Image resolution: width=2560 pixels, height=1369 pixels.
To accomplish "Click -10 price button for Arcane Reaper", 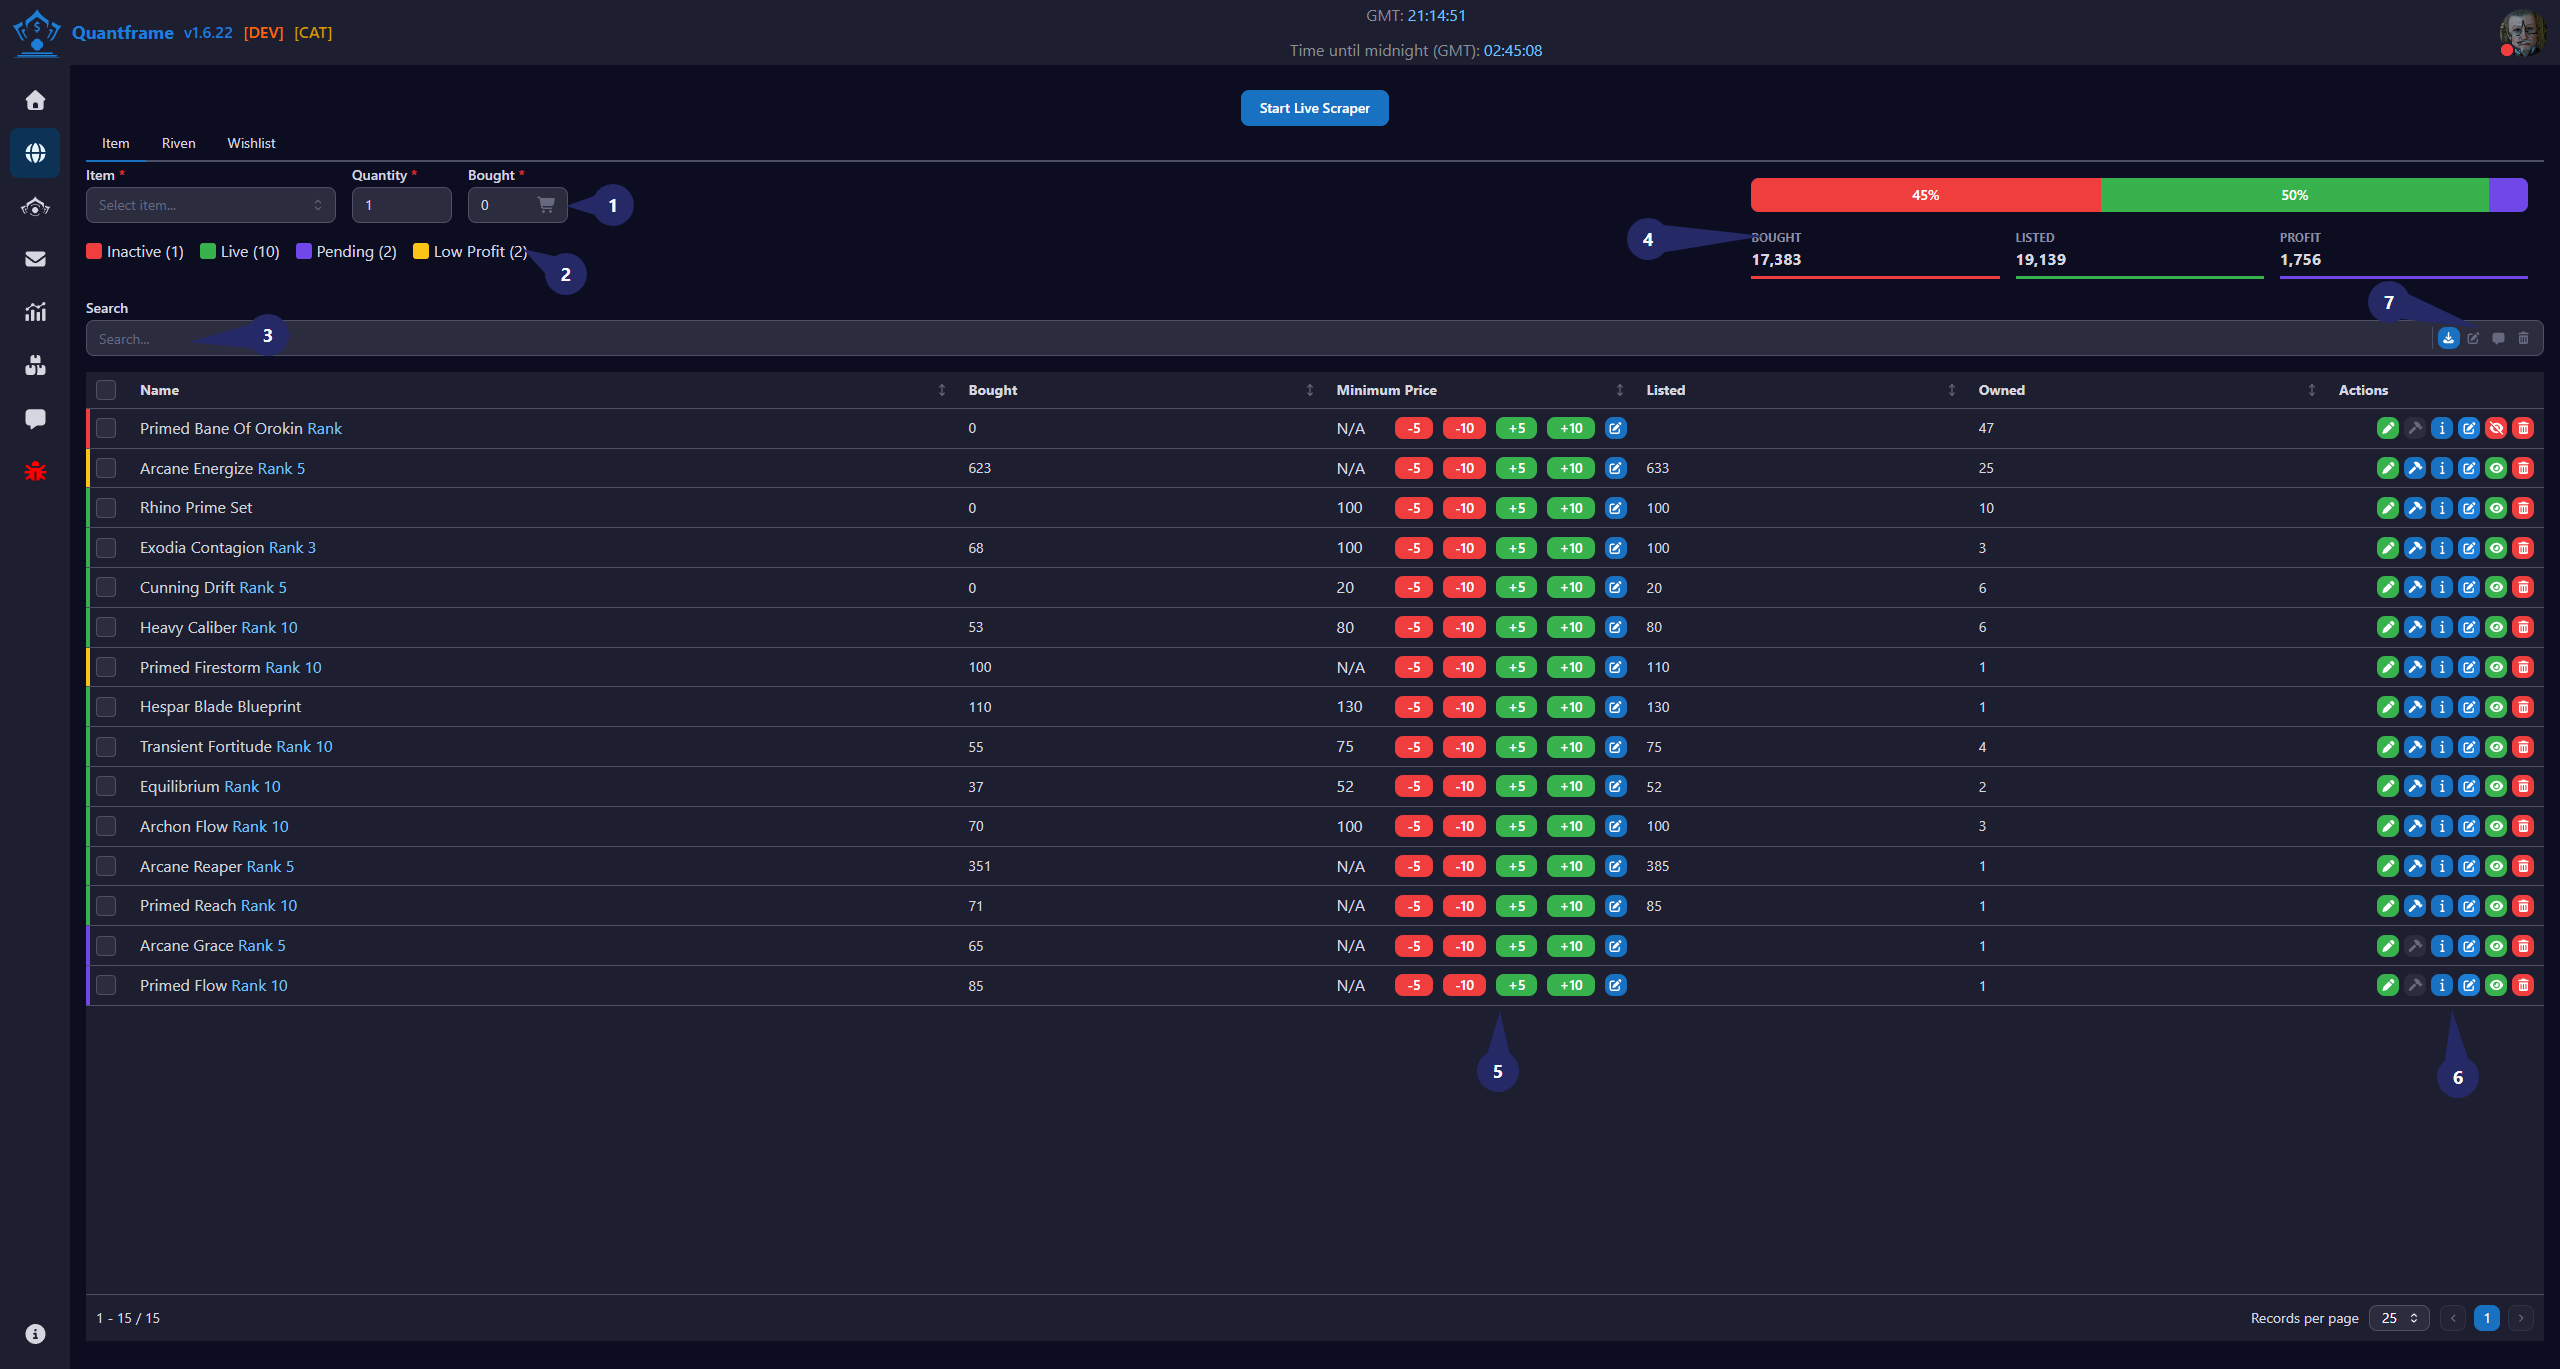I will click(x=1464, y=866).
